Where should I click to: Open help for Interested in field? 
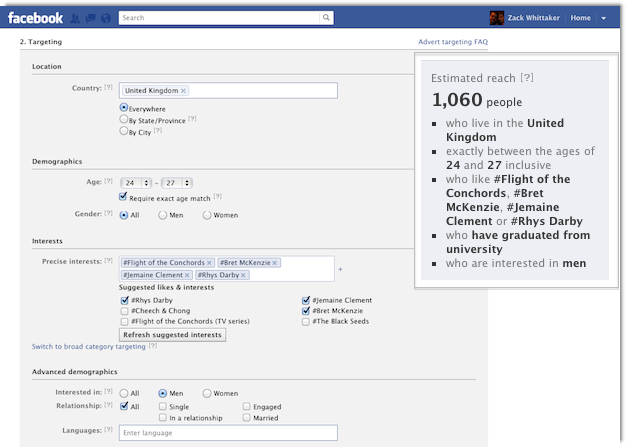[109, 391]
